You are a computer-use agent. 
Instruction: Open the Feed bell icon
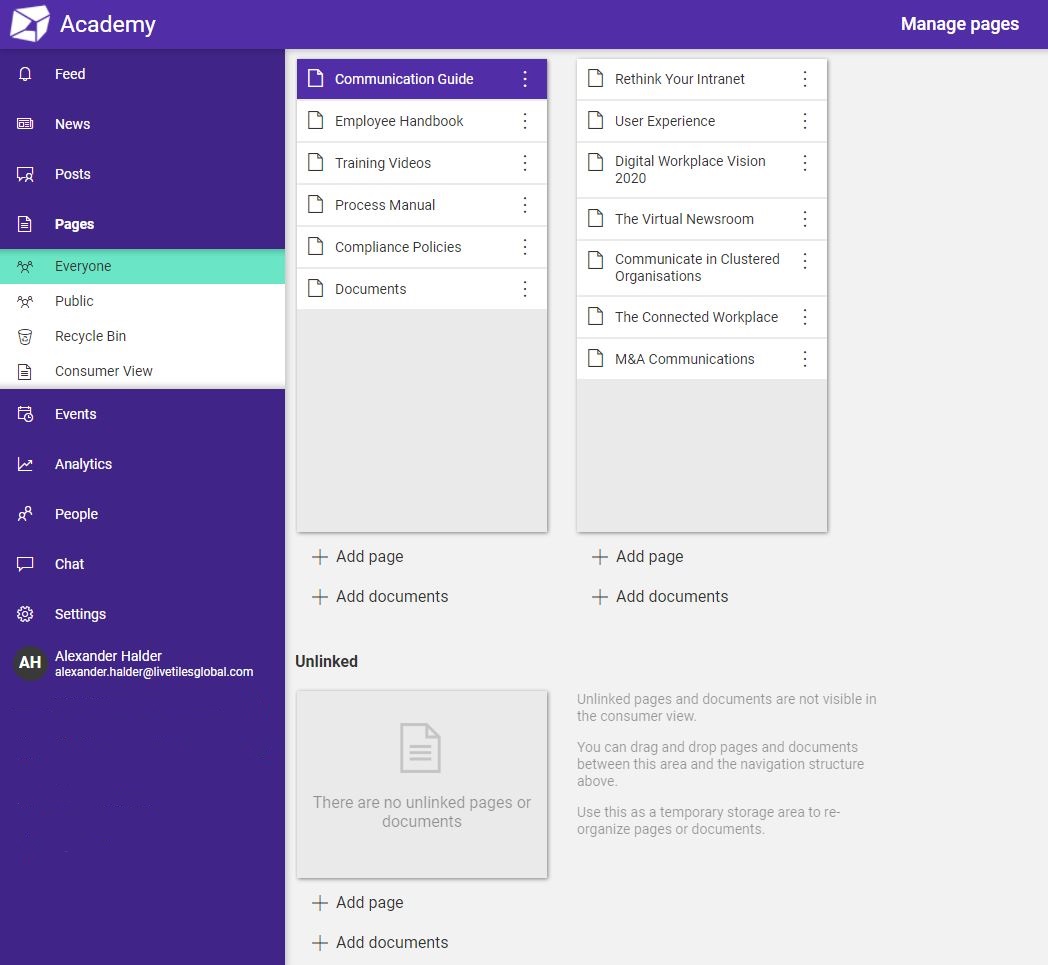[x=25, y=74]
